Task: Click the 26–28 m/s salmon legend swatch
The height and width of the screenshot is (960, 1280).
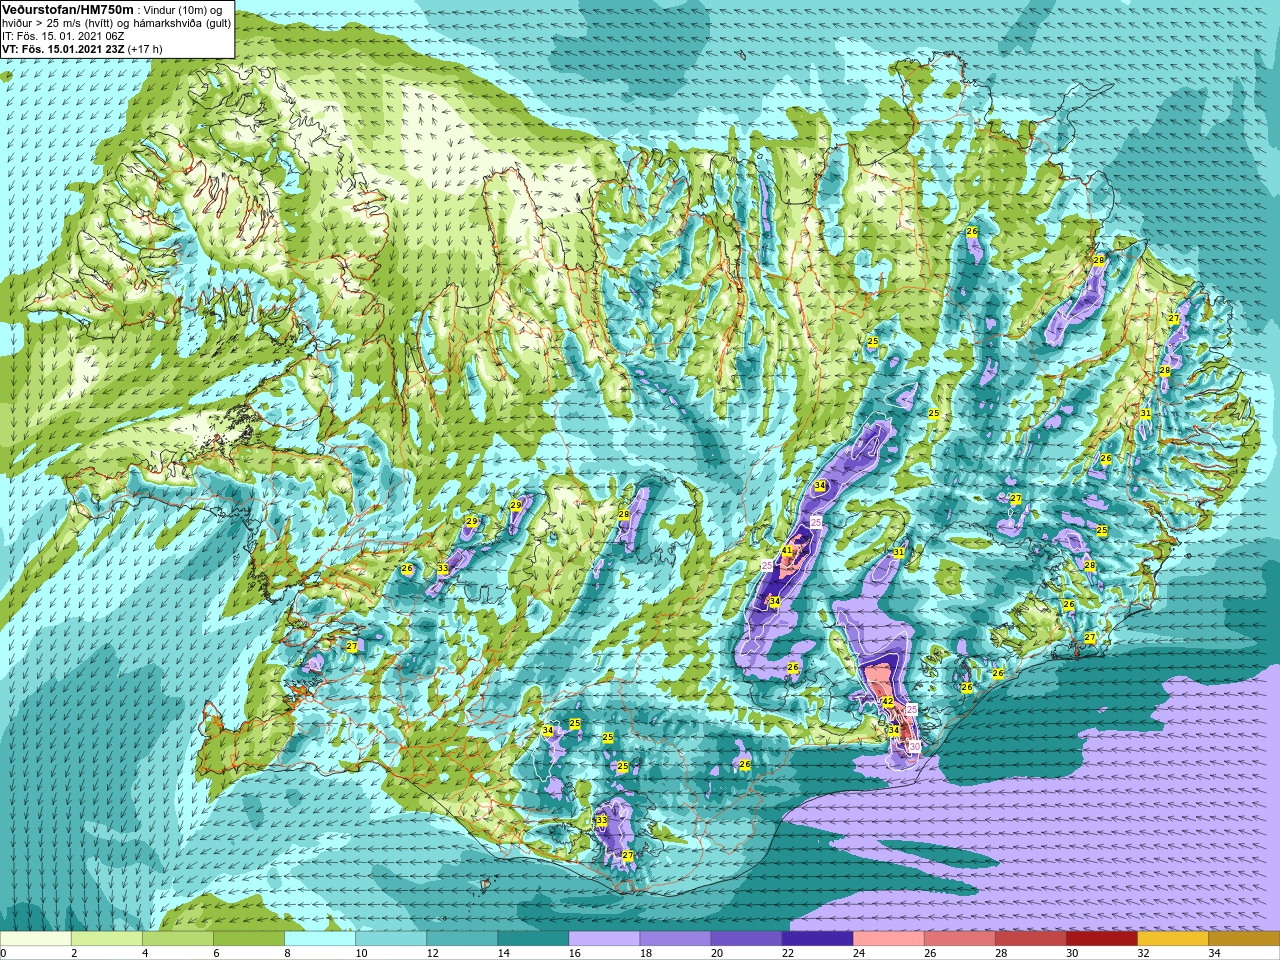Action: (959, 938)
